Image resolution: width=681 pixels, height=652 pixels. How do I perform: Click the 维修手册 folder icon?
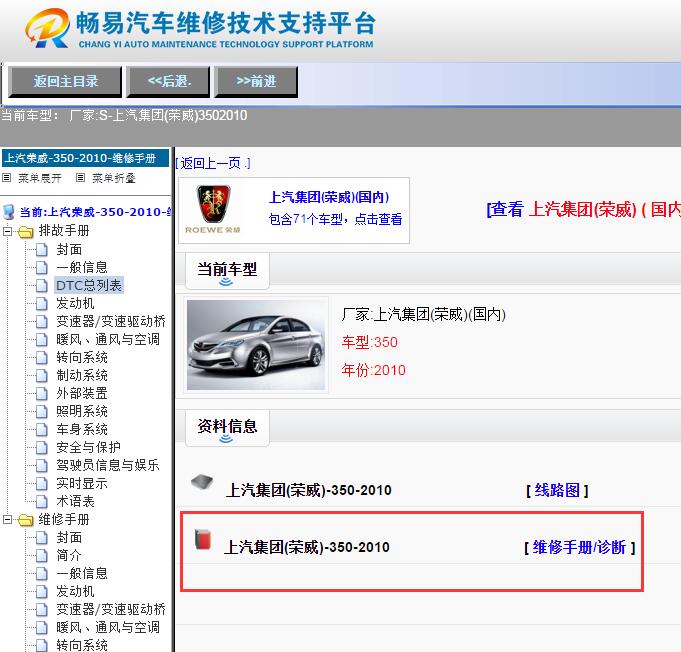coord(26,520)
